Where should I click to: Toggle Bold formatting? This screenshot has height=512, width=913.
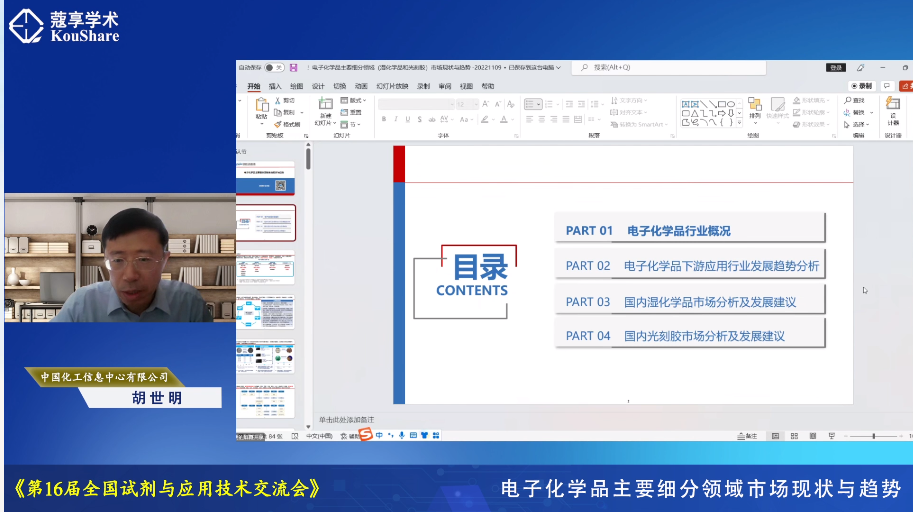pyautogui.click(x=384, y=119)
